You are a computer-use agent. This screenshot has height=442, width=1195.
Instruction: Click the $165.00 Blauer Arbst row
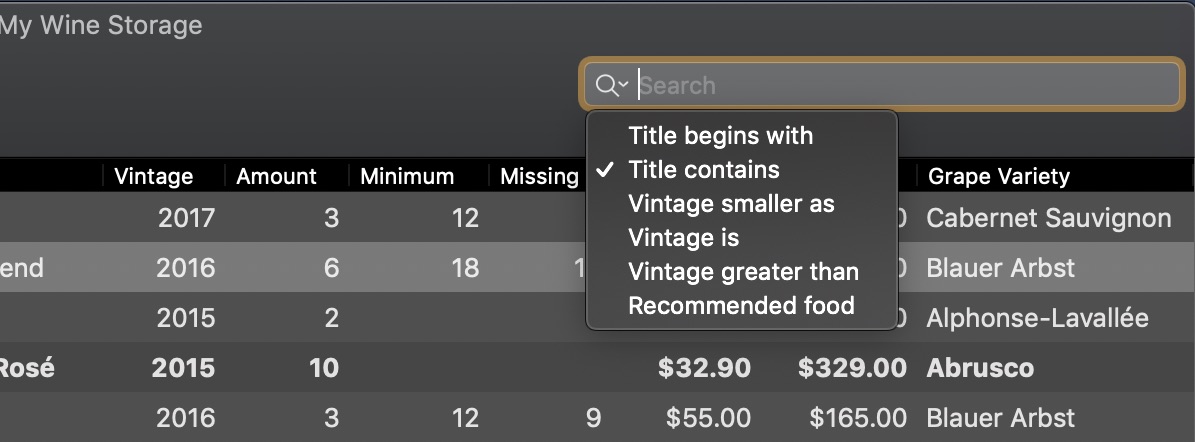click(x=598, y=418)
